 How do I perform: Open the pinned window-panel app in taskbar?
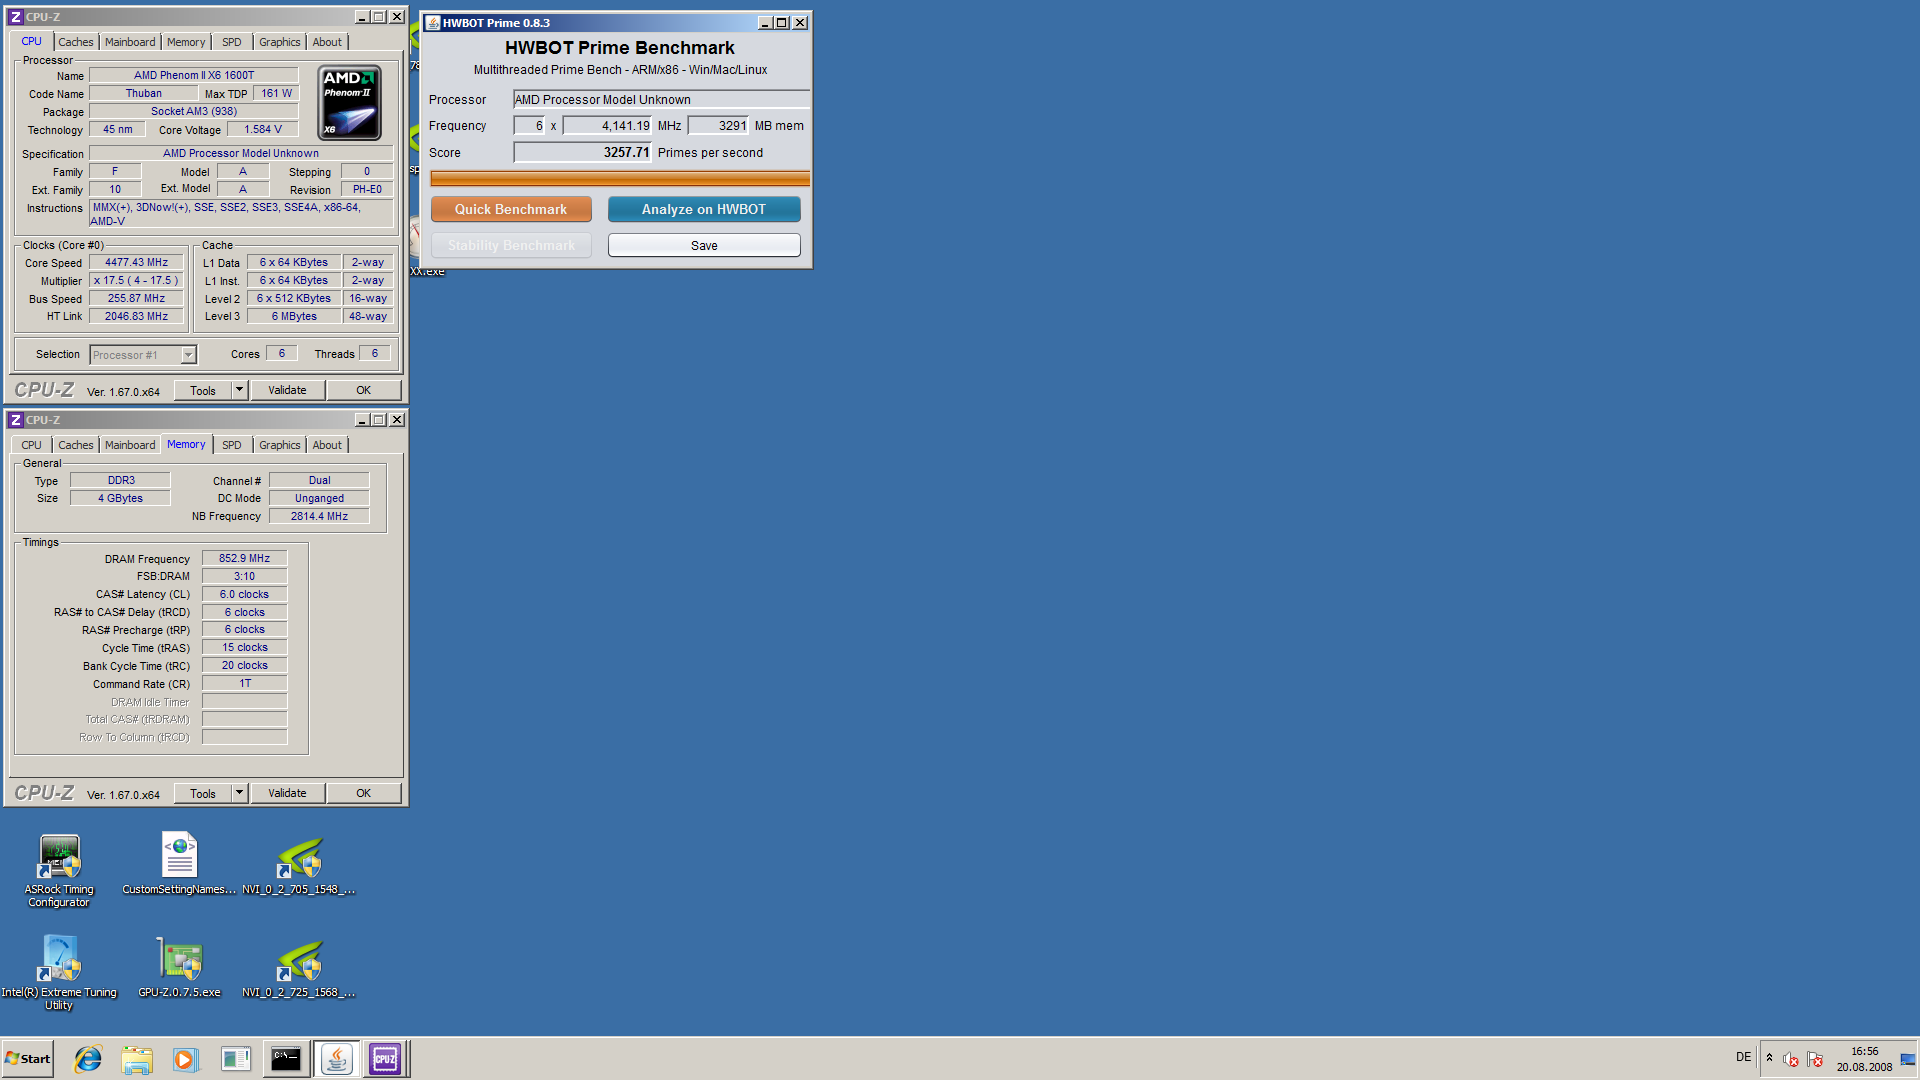pyautogui.click(x=236, y=1059)
